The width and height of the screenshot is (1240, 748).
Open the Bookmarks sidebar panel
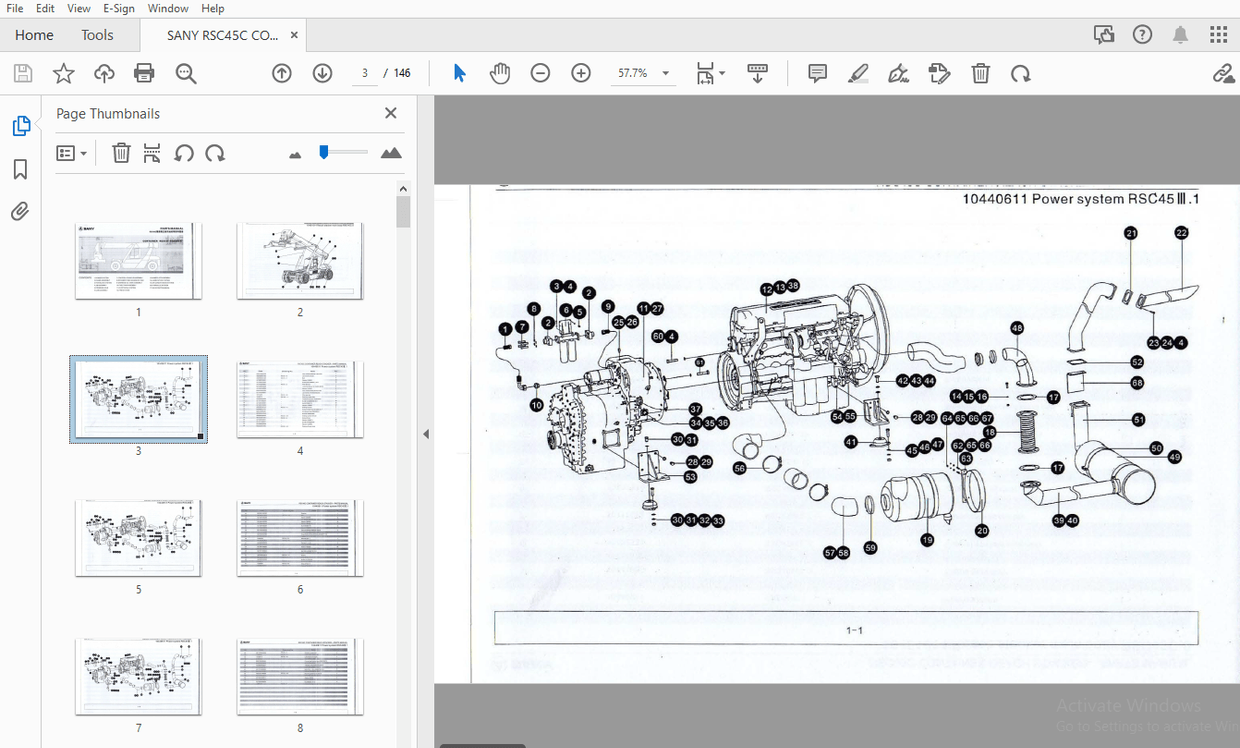pyautogui.click(x=20, y=169)
